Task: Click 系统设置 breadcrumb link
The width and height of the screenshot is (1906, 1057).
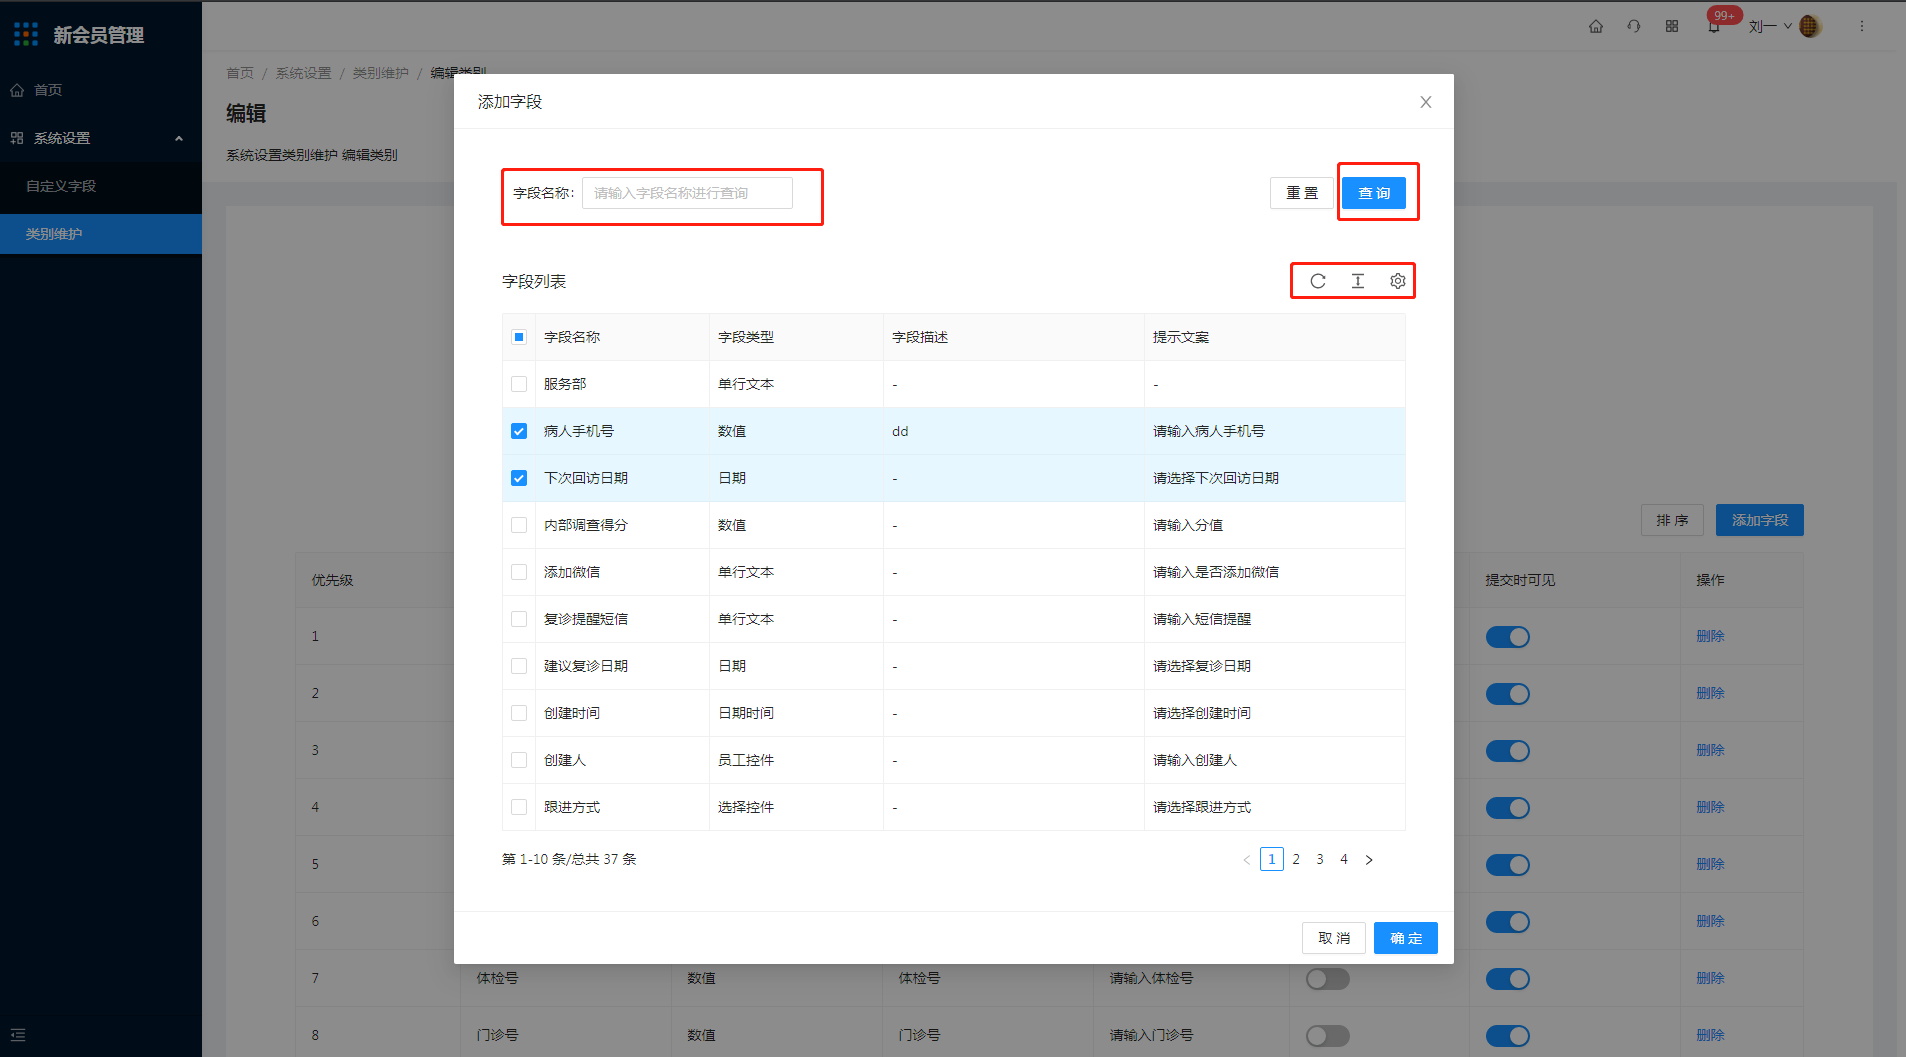Action: pos(303,73)
